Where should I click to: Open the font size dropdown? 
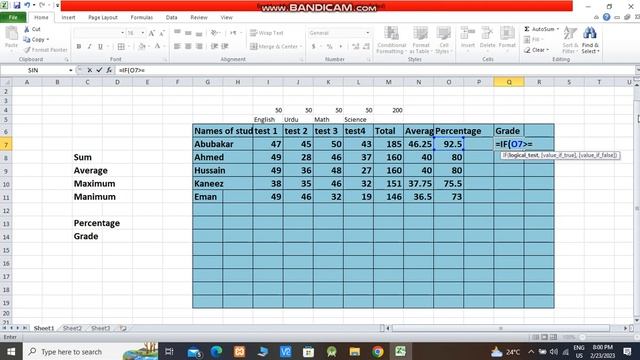coord(142,33)
